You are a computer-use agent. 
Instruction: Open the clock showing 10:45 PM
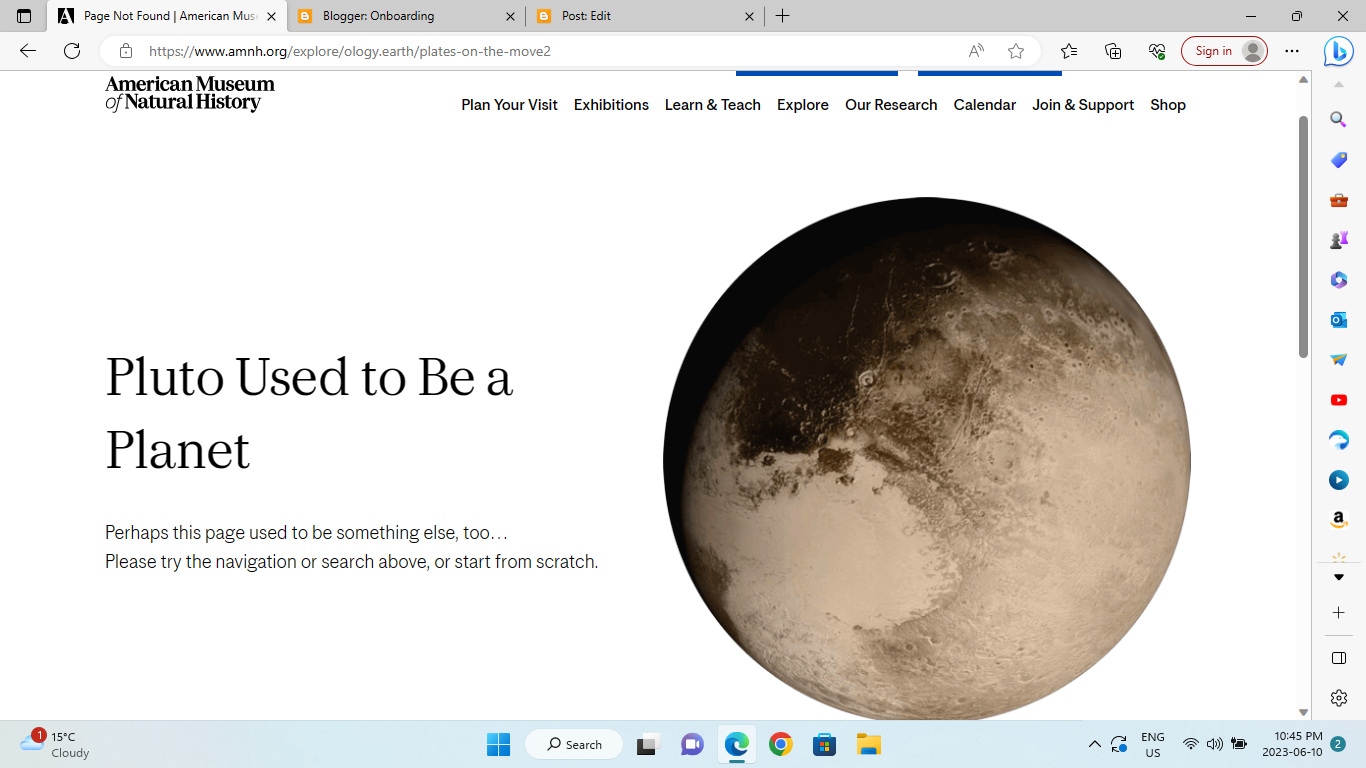(x=1292, y=744)
